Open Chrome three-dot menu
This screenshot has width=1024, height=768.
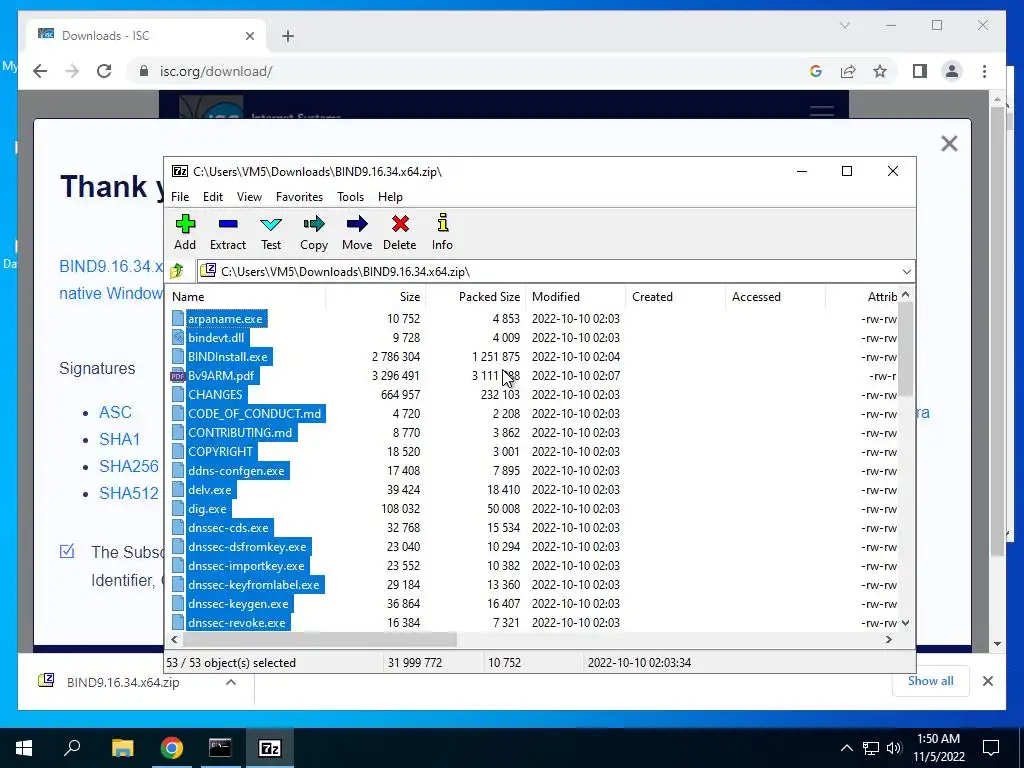coord(984,71)
